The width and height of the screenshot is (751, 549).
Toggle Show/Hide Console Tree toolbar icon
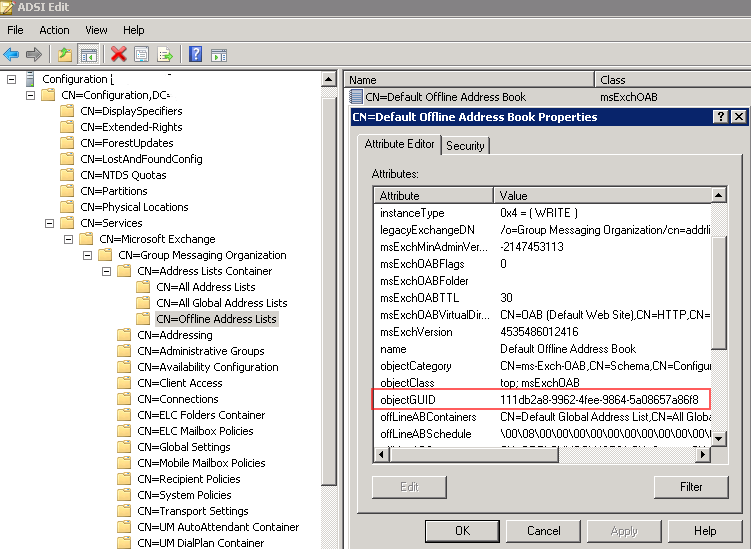click(x=88, y=54)
